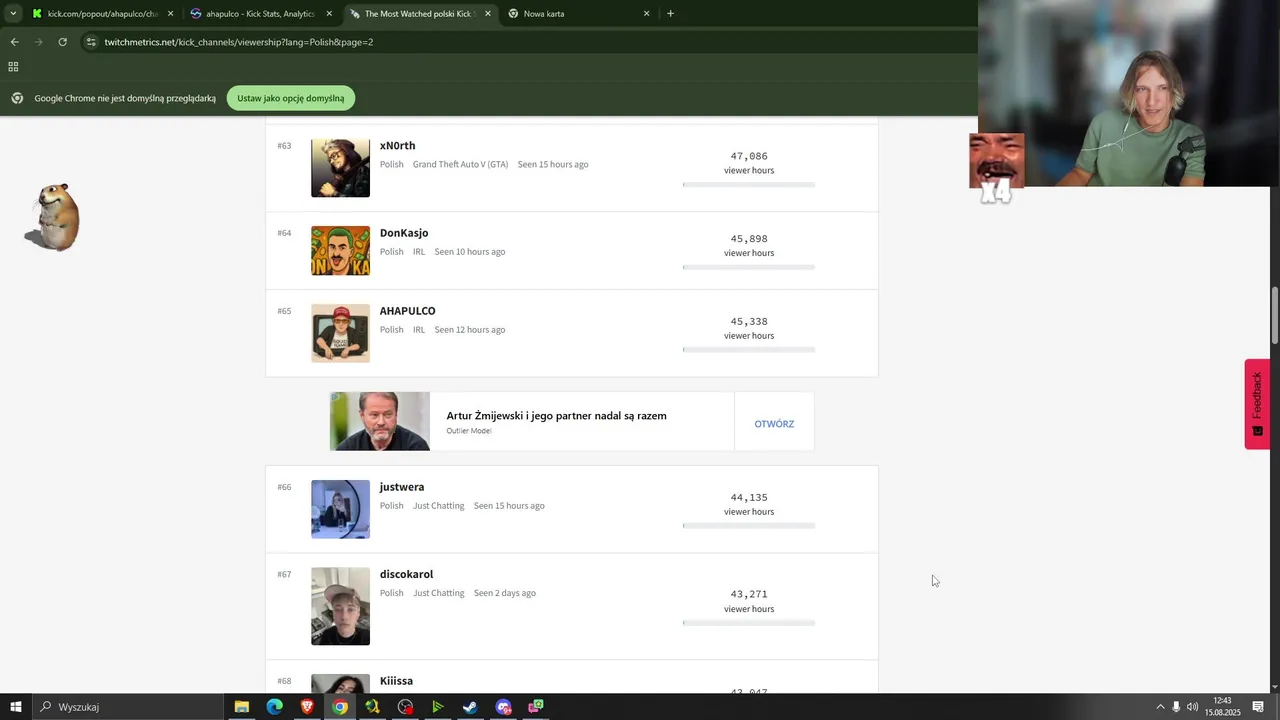Open the red Feedback side tab

pos(1257,404)
